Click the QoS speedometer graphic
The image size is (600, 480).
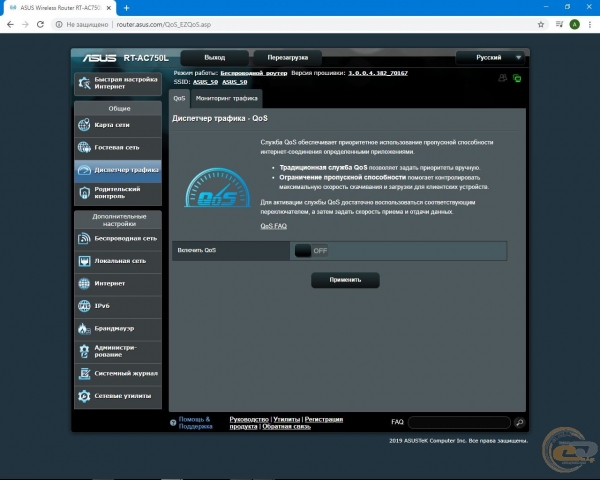pos(218,188)
